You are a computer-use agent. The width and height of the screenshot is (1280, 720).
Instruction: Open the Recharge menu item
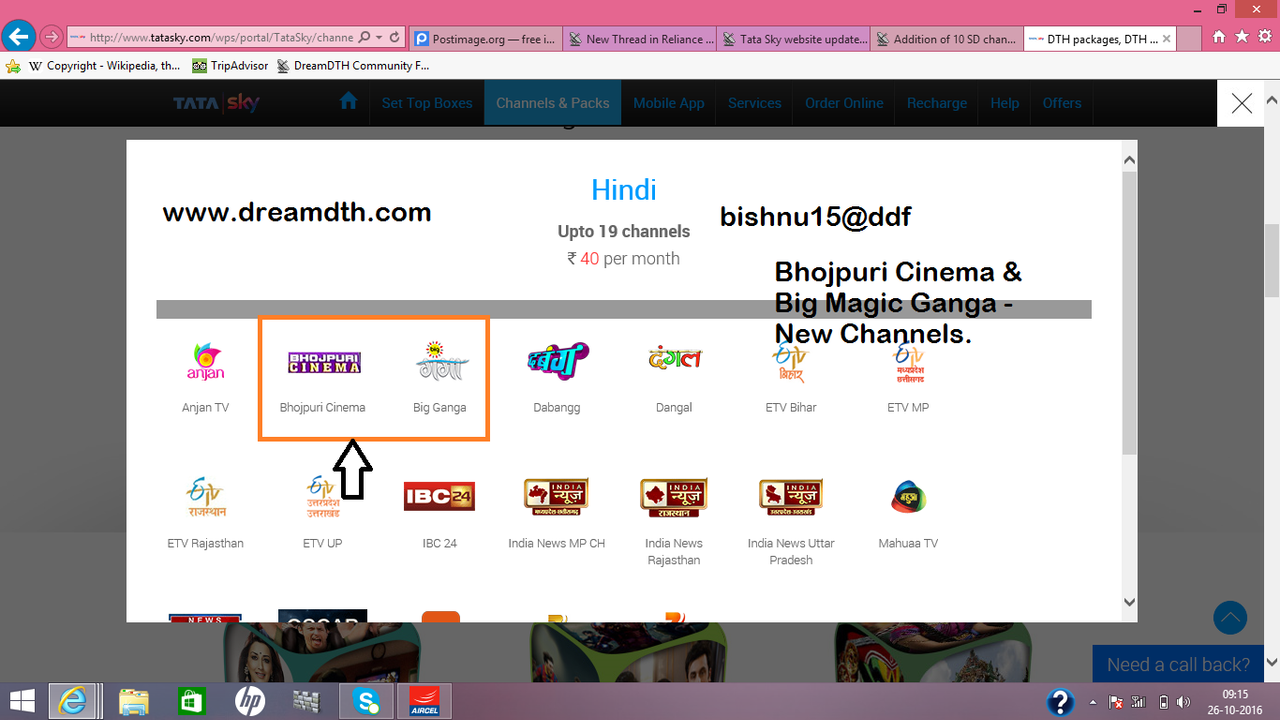(937, 103)
